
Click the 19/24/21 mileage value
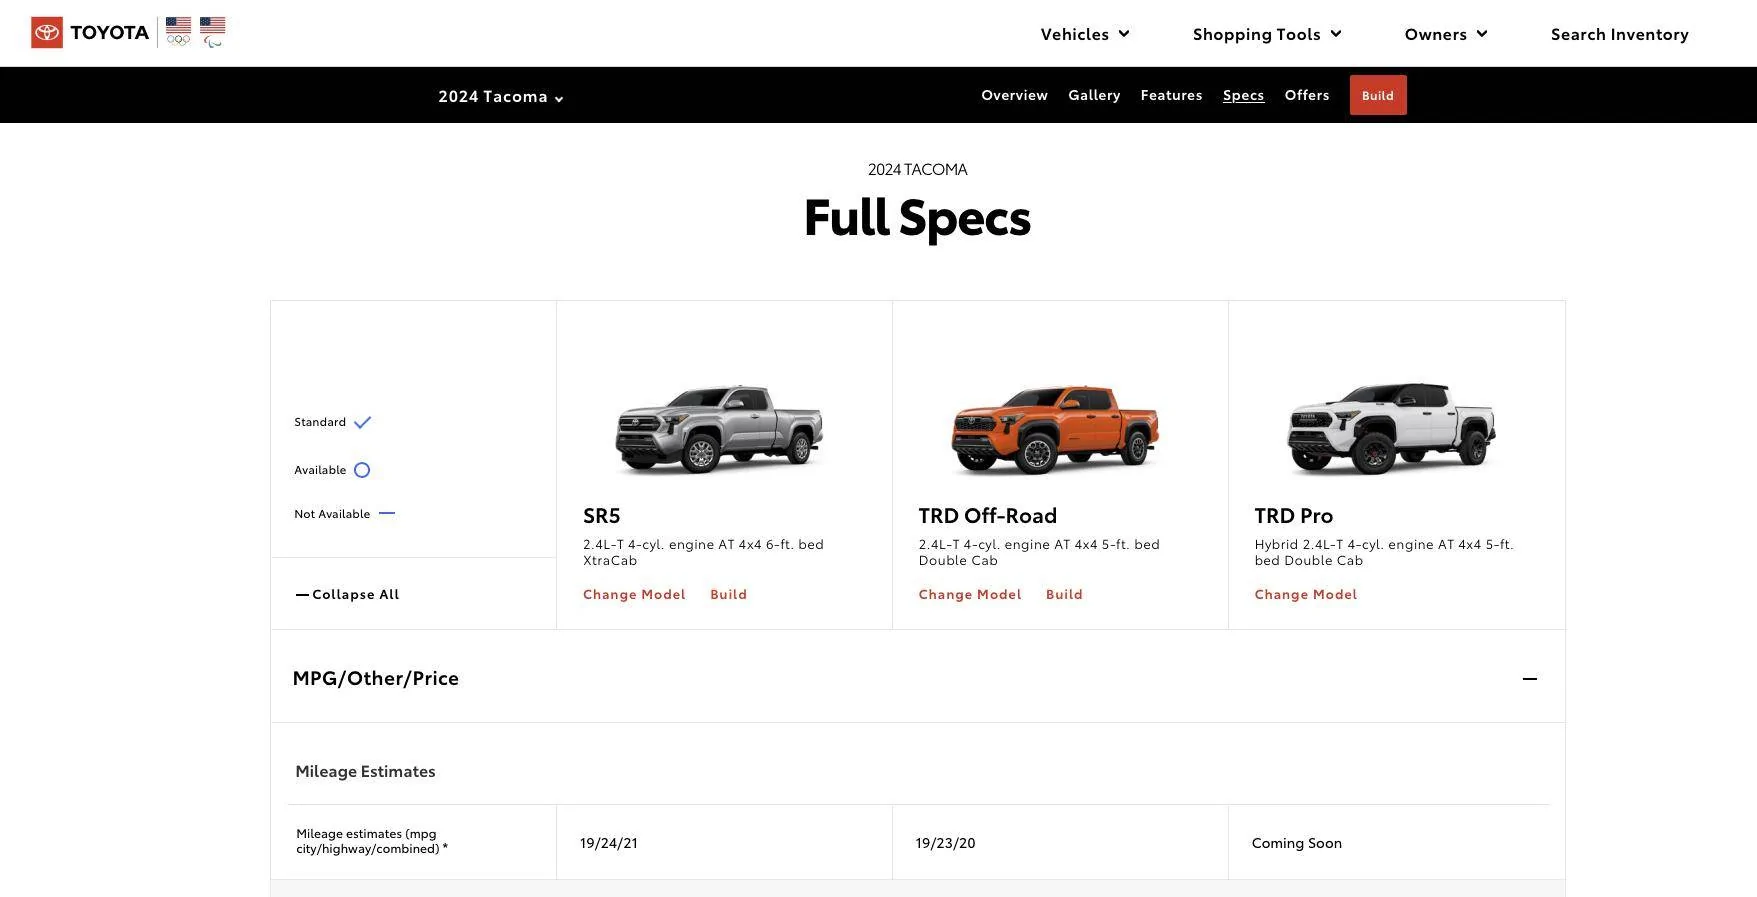[608, 843]
